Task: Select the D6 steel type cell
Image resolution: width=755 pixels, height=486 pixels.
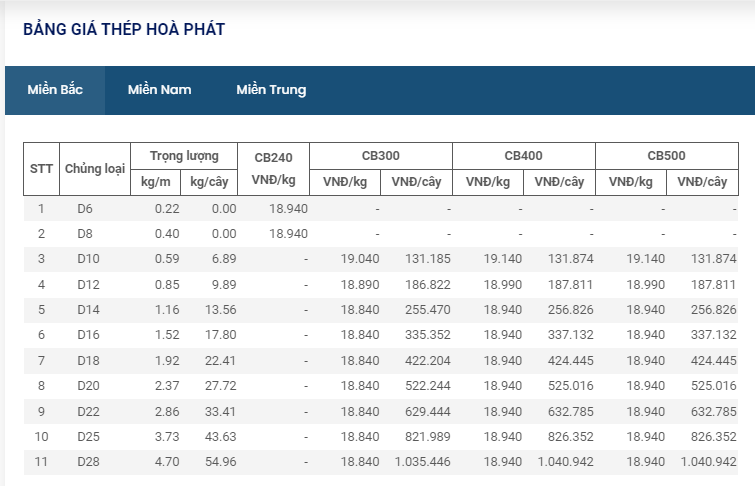Action: coord(85,209)
